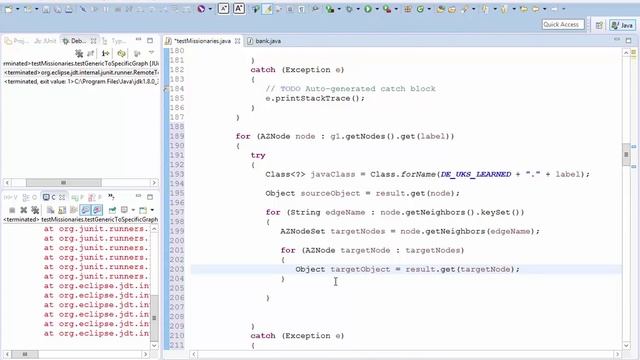Click on code line 203 targetObject
The image size is (640, 360).
point(360,269)
